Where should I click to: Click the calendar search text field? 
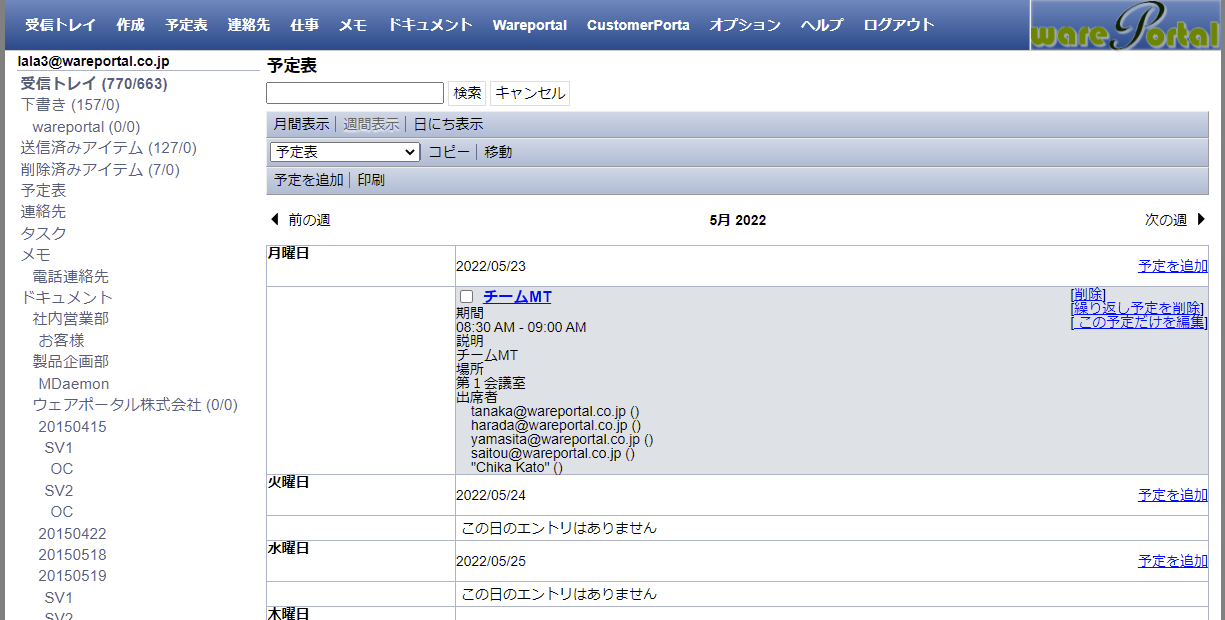click(x=355, y=93)
